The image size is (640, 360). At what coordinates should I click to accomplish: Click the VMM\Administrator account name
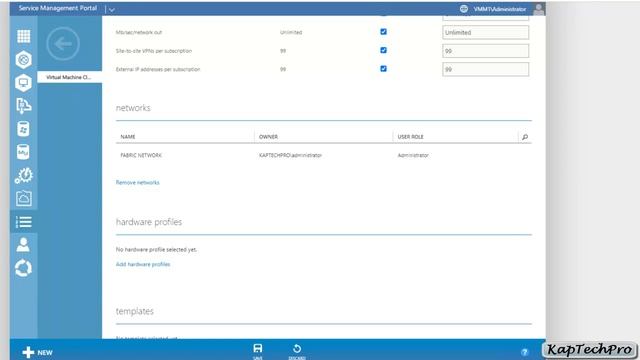click(500, 9)
